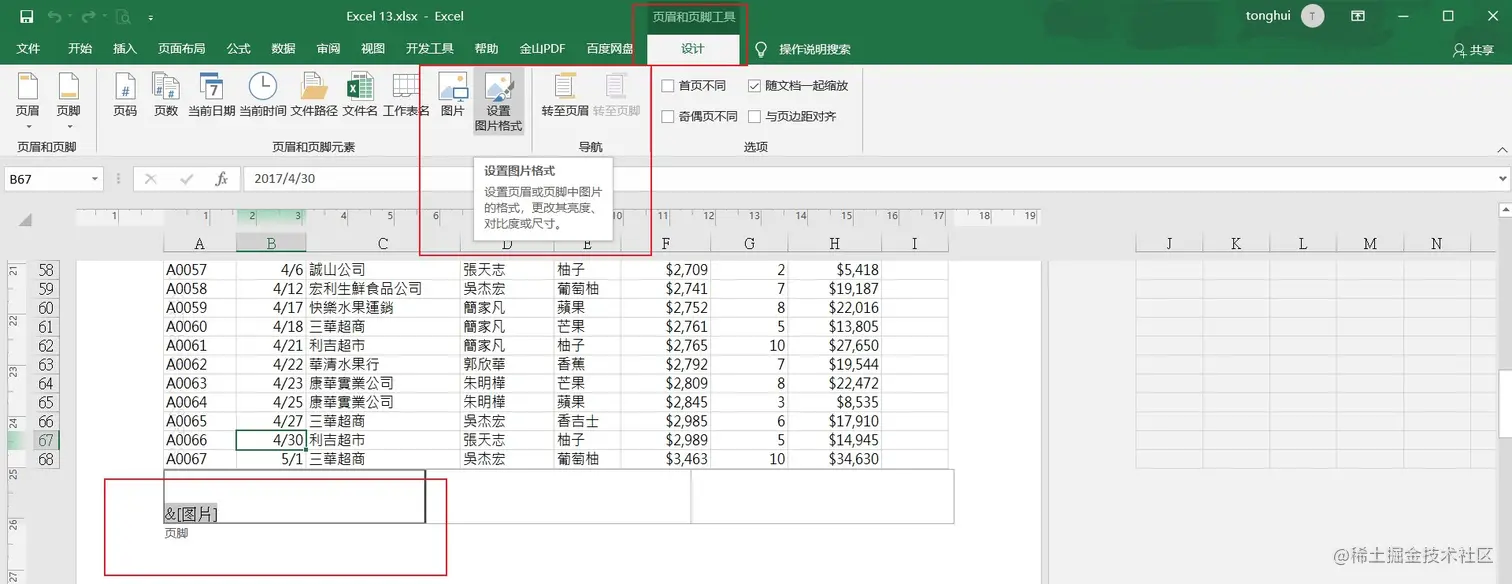Click the vertical scrollbar thumb
Screen dimensions: 1512x584
[1504, 405]
